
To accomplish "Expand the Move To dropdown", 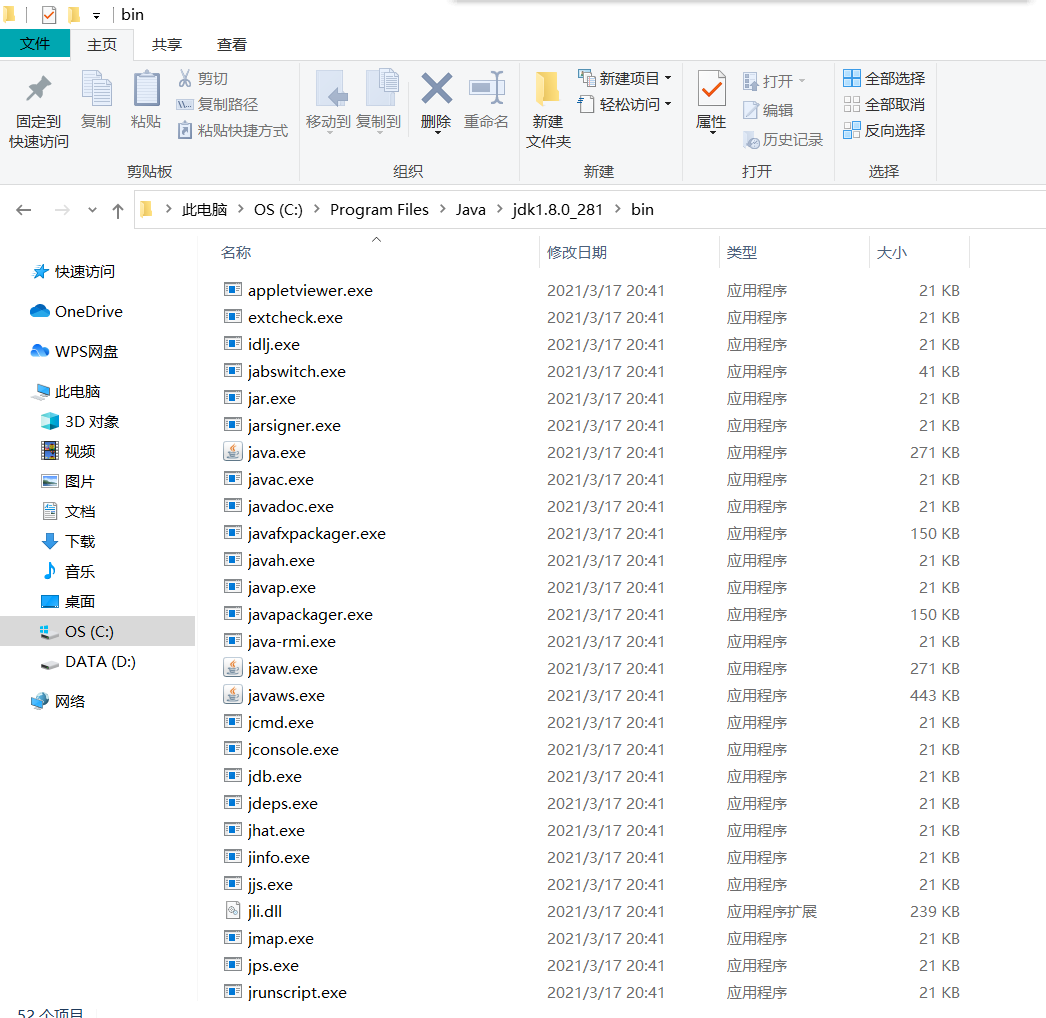I will [x=328, y=133].
